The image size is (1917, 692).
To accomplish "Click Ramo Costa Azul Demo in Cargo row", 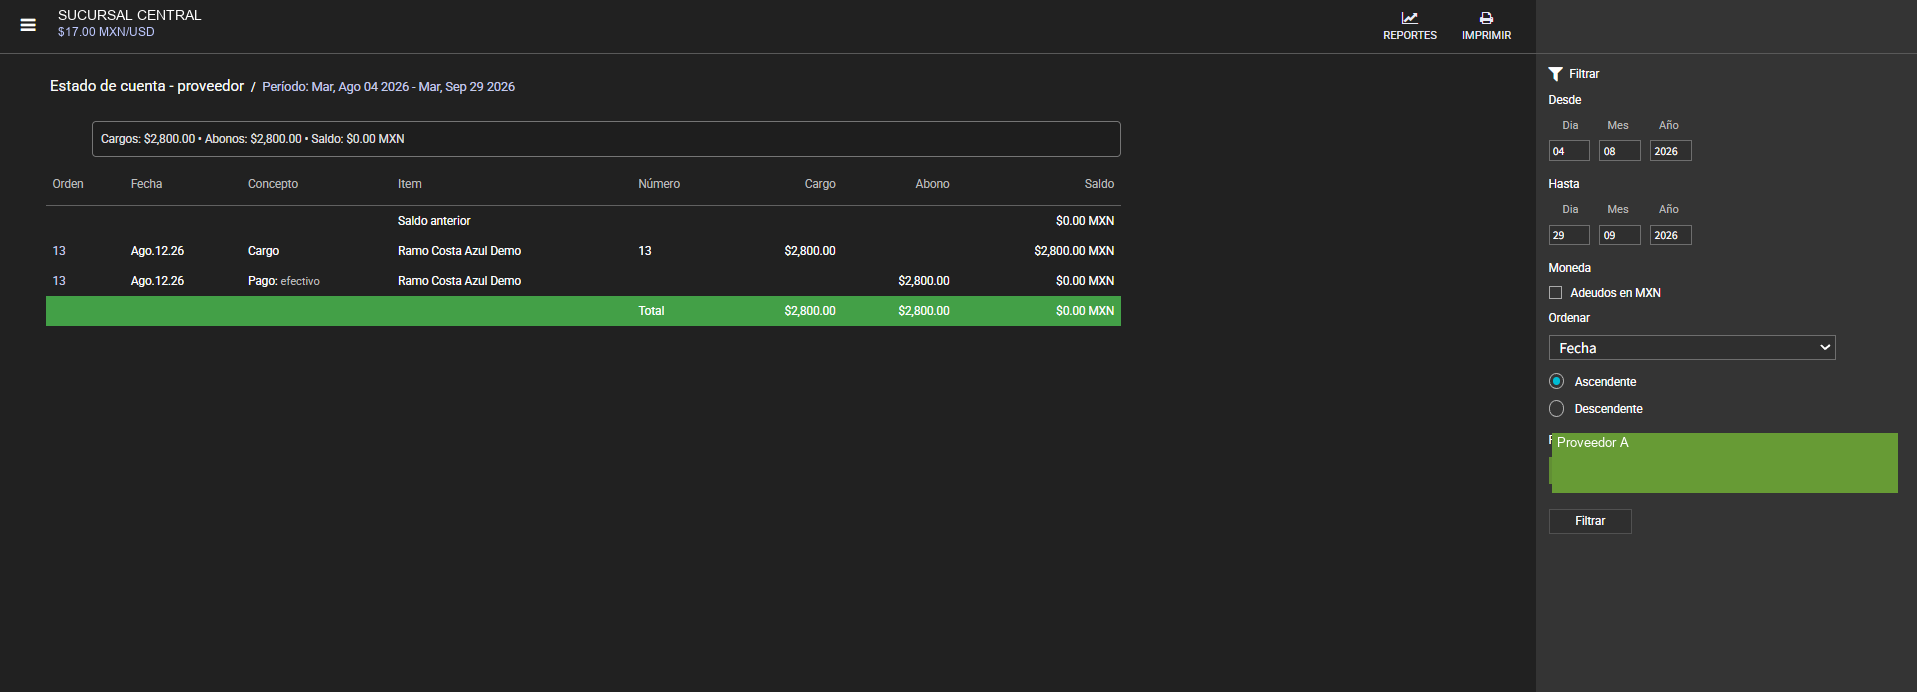I will pyautogui.click(x=459, y=251).
